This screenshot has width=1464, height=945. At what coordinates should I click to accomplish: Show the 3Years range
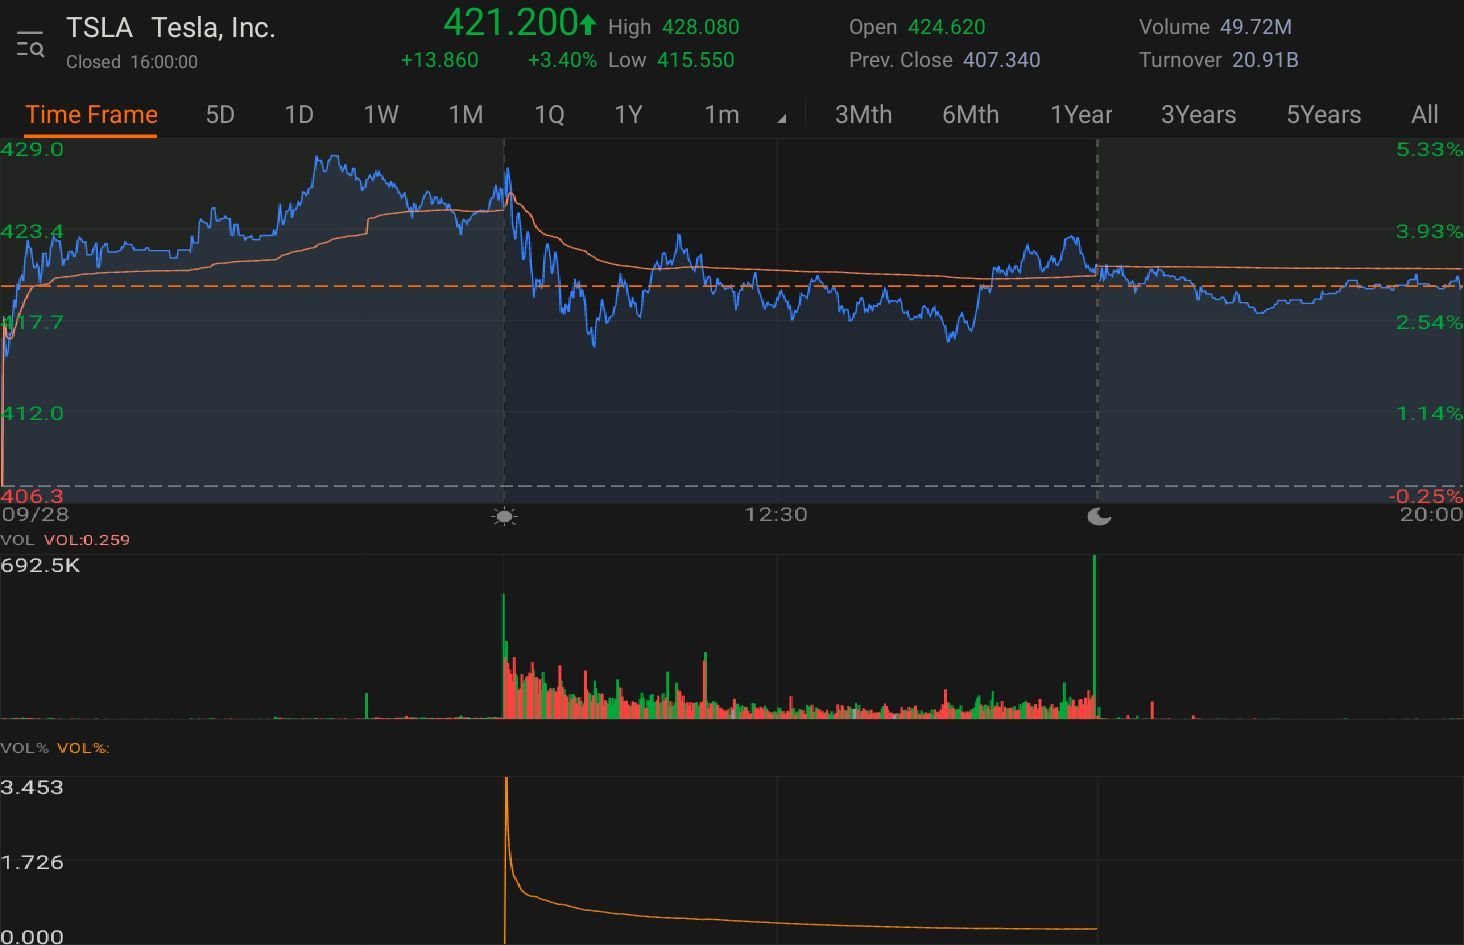pyautogui.click(x=1198, y=114)
